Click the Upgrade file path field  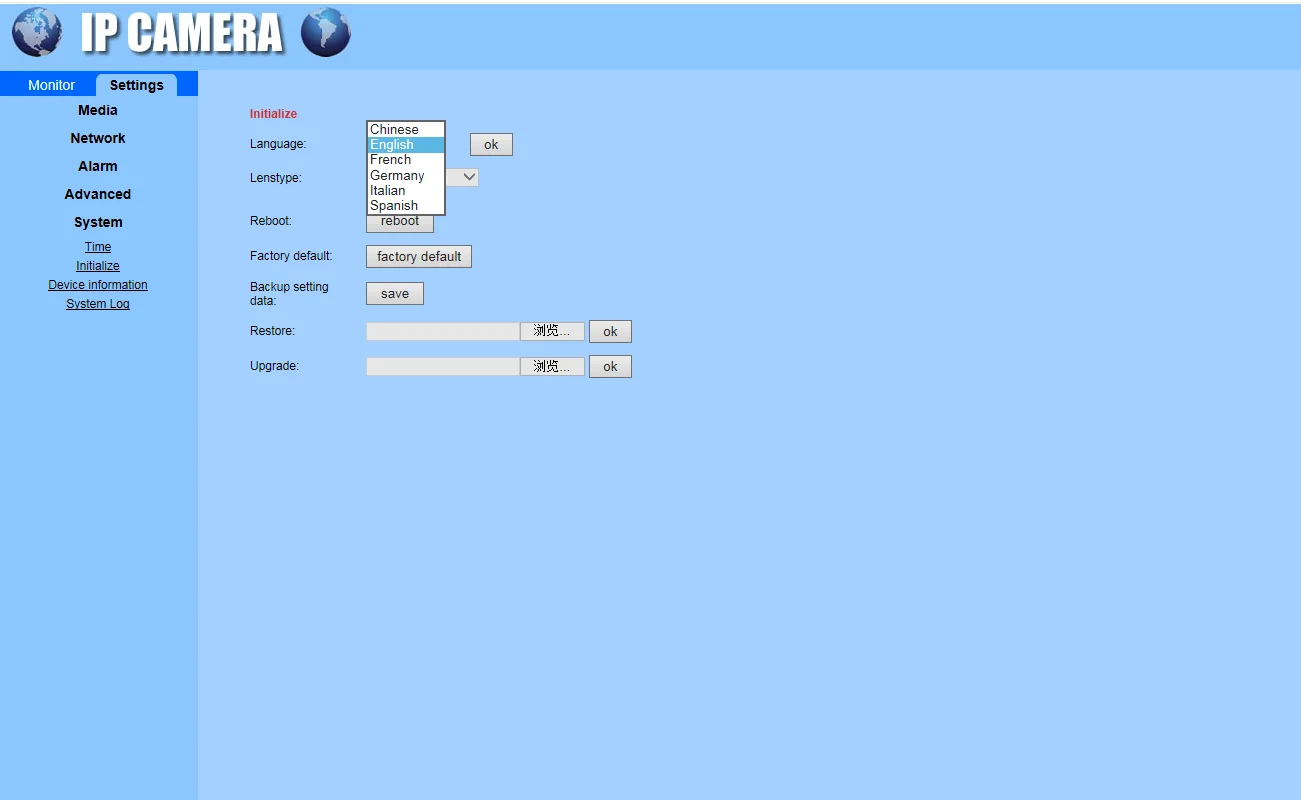[x=443, y=367]
